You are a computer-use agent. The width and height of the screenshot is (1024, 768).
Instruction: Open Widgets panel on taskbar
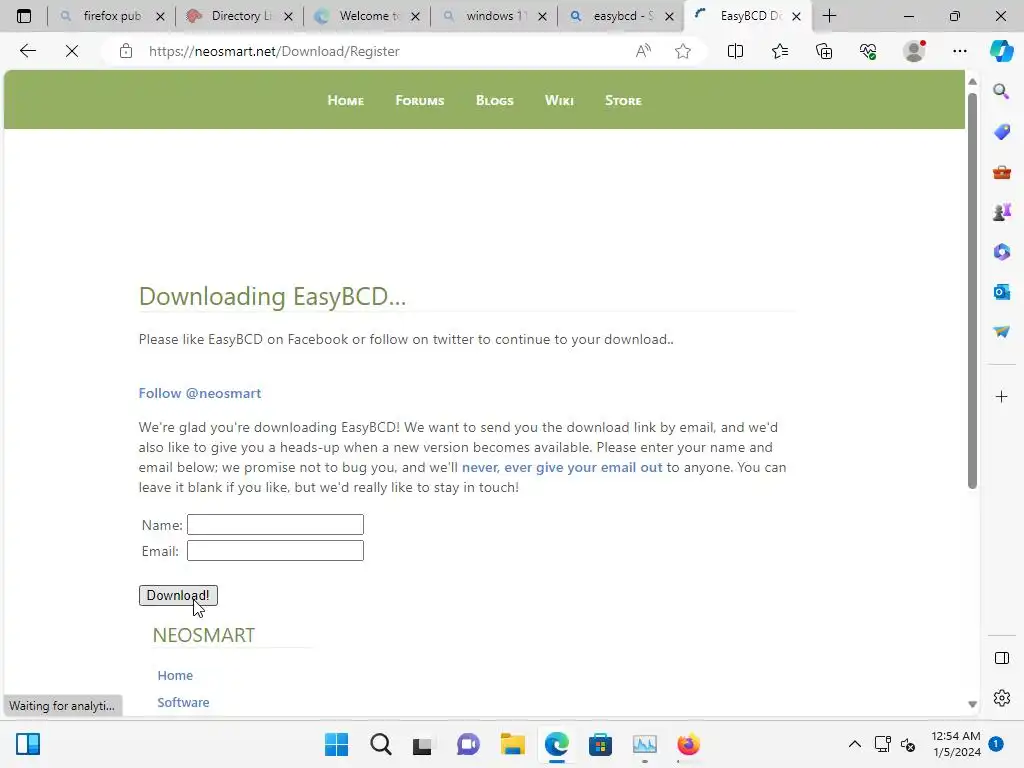click(x=28, y=744)
